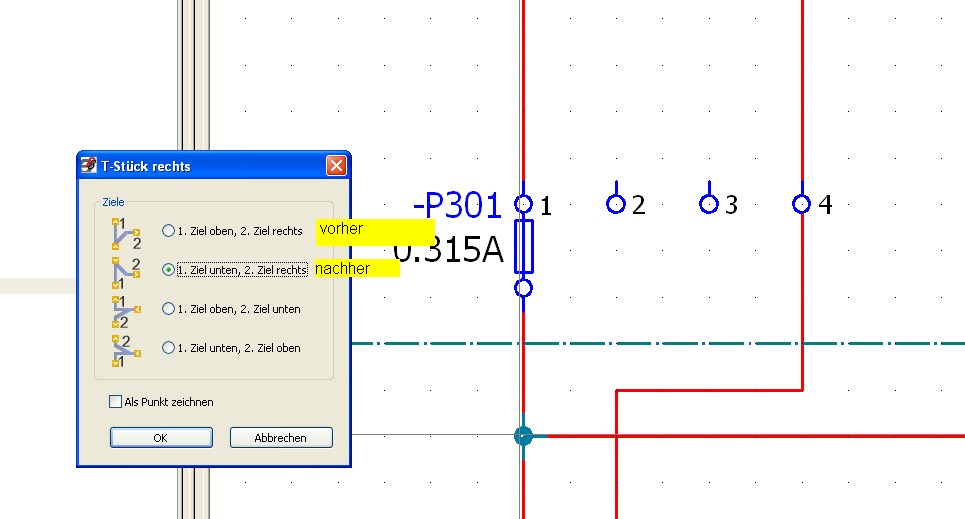Click the 0.315A rating text
The height and width of the screenshot is (519, 965).
point(448,250)
